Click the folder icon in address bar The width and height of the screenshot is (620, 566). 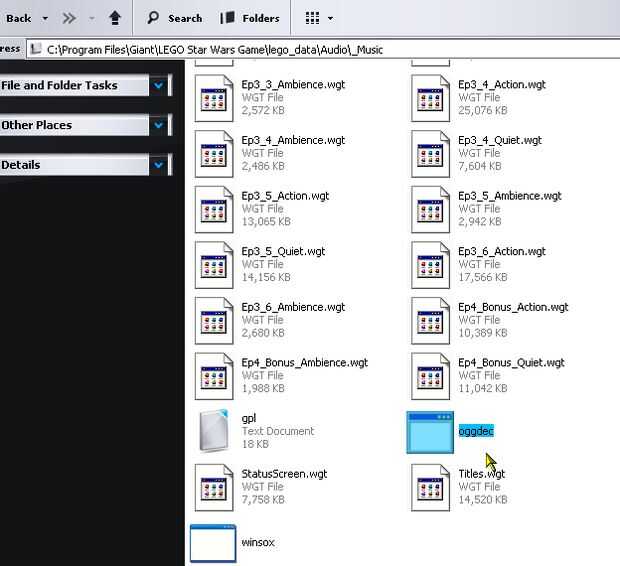coord(36,49)
